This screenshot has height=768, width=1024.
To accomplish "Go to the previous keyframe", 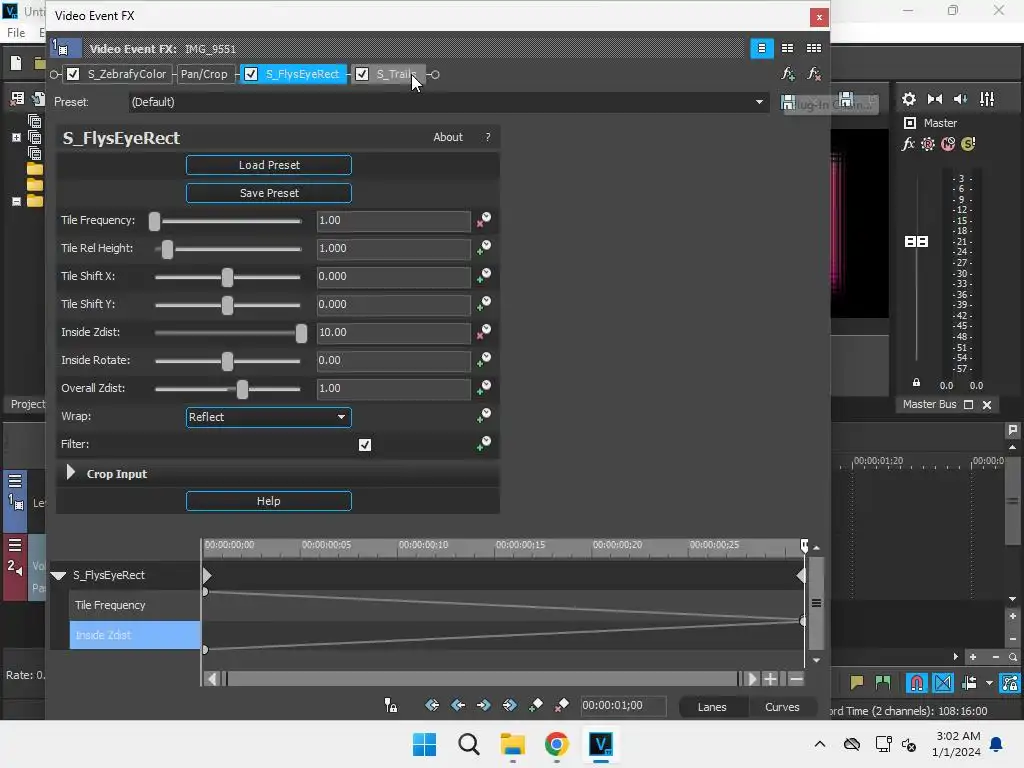I will [458, 705].
